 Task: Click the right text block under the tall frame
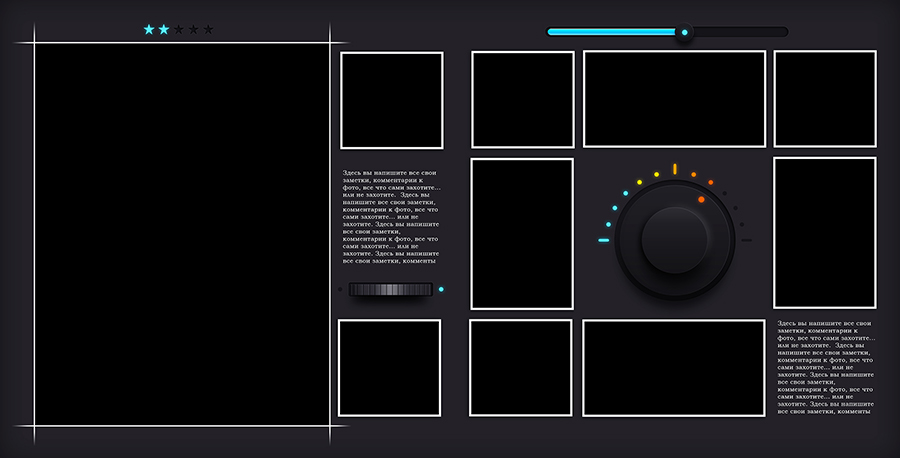click(826, 367)
